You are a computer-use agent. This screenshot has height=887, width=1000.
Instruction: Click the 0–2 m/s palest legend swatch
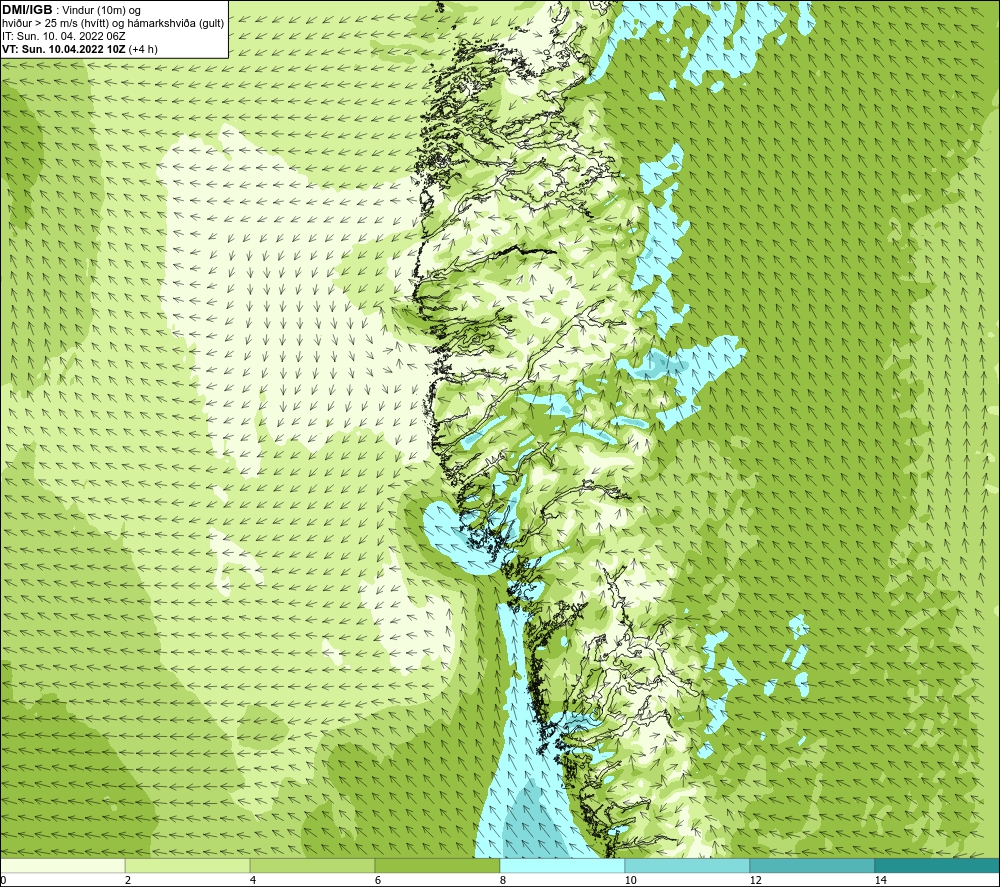click(62, 866)
